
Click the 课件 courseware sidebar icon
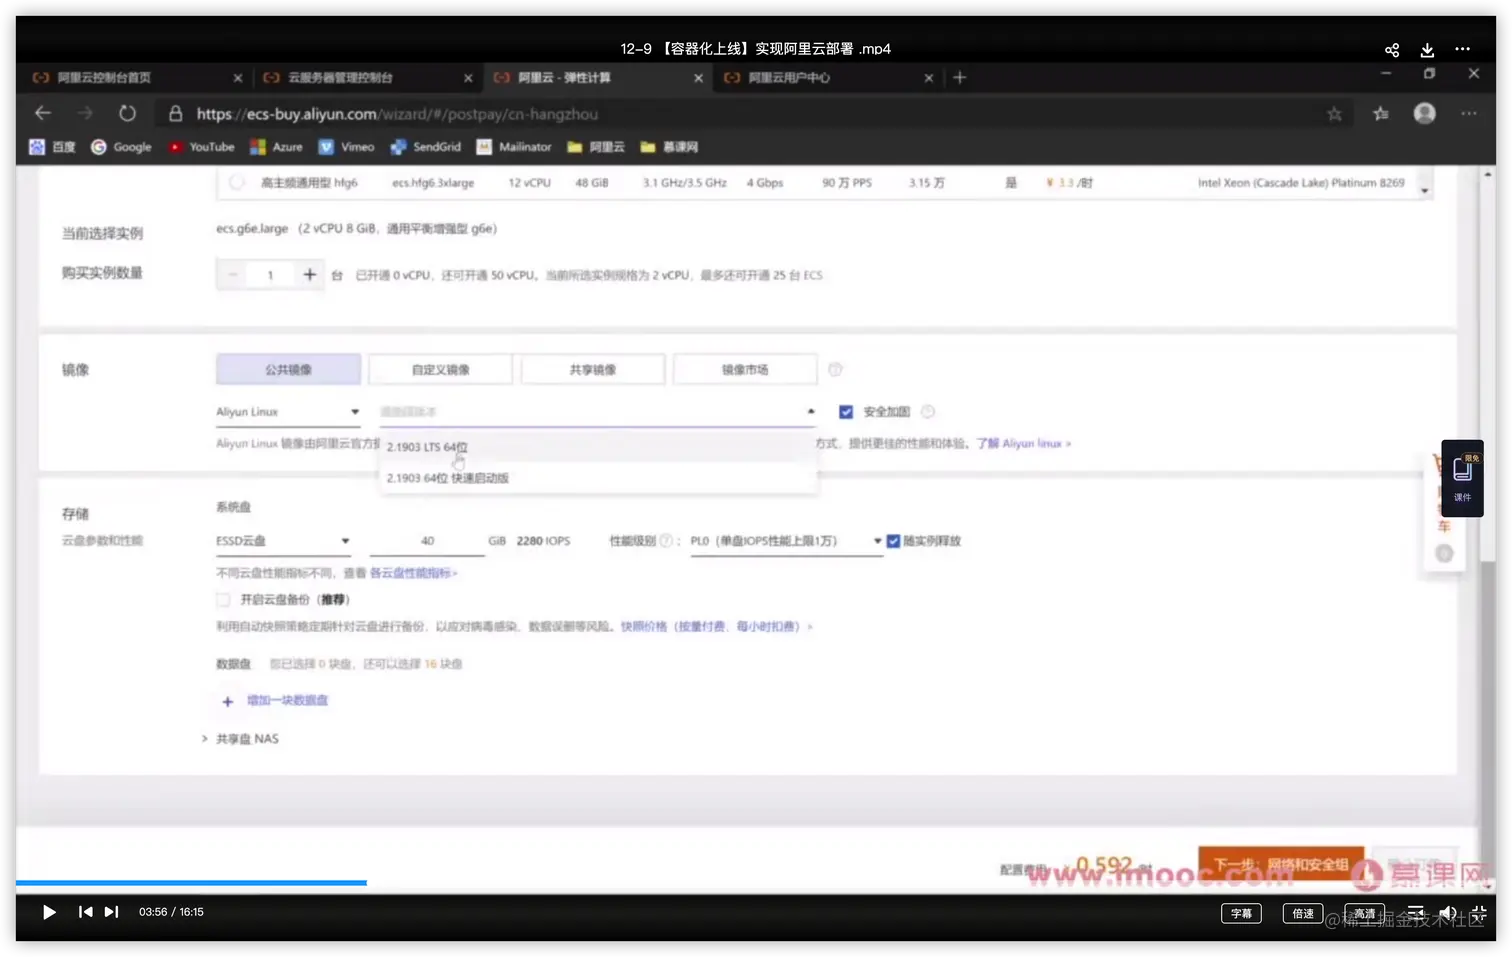coord(1462,478)
